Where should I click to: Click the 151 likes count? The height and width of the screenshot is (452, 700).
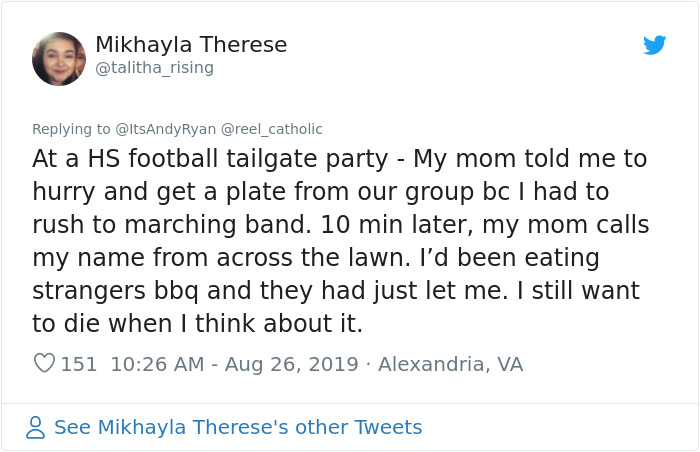[x=79, y=364]
